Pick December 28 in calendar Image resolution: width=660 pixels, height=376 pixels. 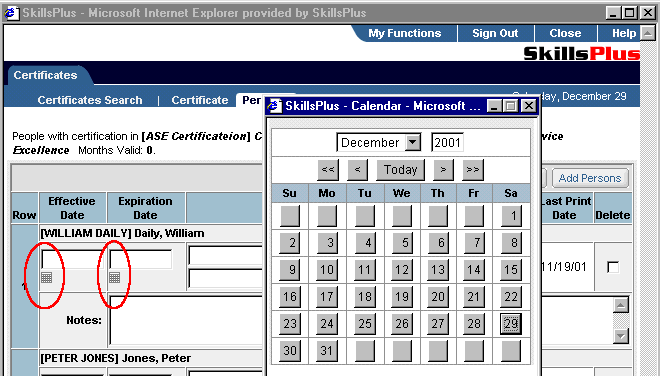[474, 323]
